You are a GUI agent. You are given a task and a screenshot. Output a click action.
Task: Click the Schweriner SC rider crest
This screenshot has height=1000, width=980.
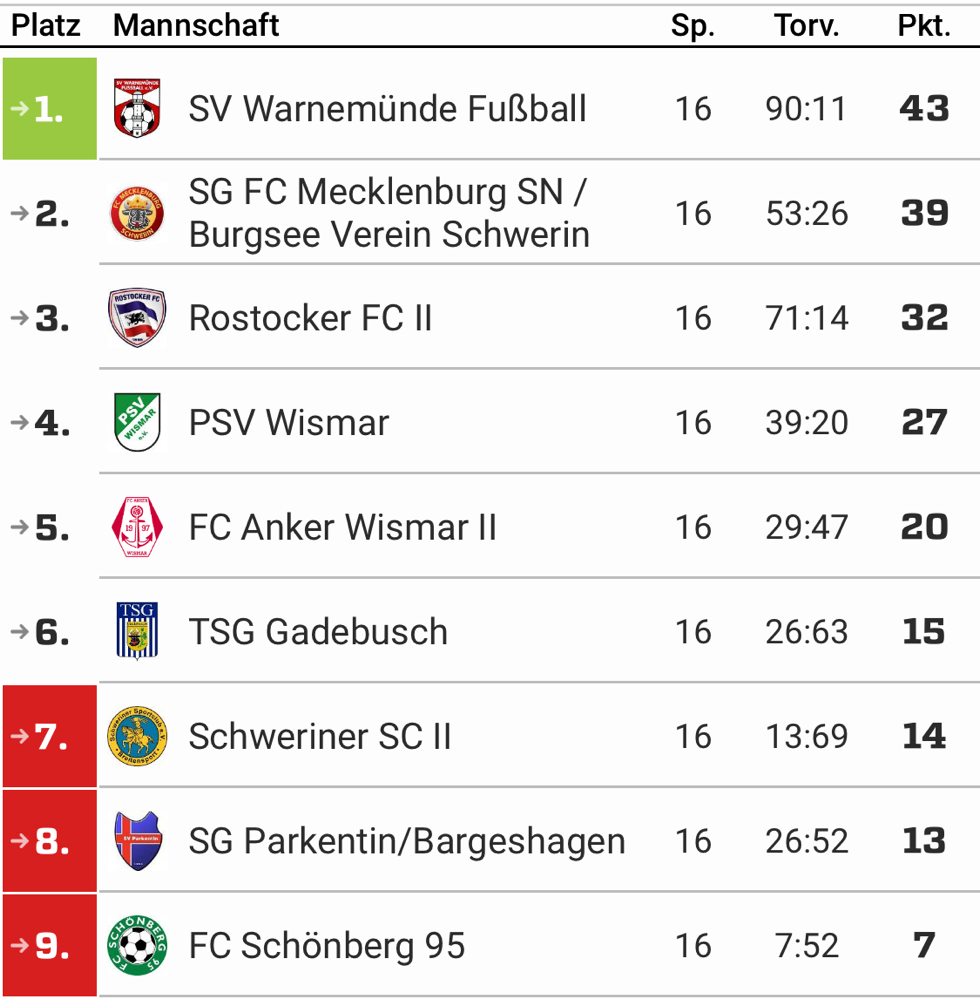[x=137, y=736]
